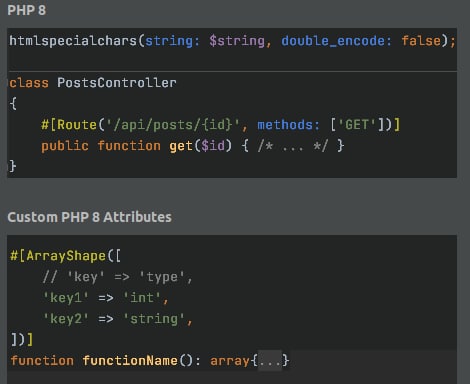Click the '$id' parameter in get method
This screenshot has width=470, height=384.
[x=213, y=146]
